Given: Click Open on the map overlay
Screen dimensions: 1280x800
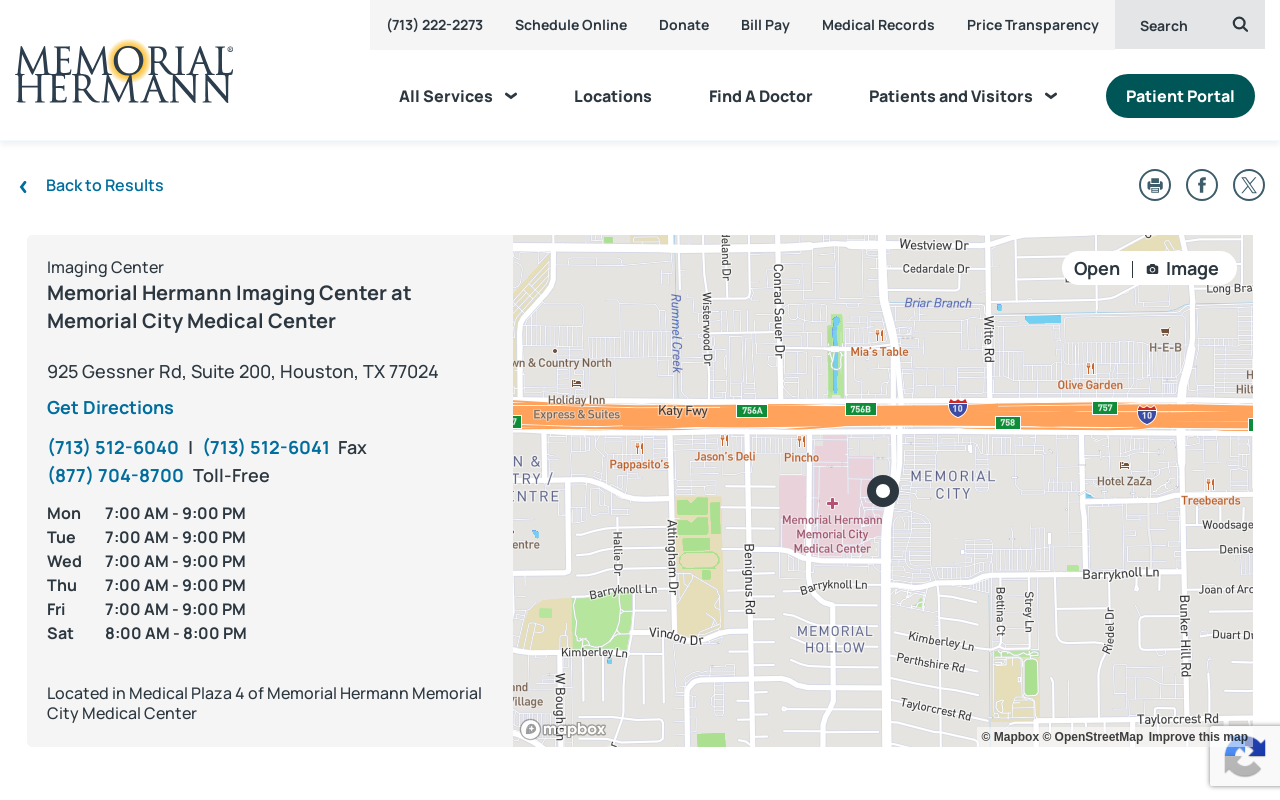Looking at the screenshot, I should coord(1097,269).
